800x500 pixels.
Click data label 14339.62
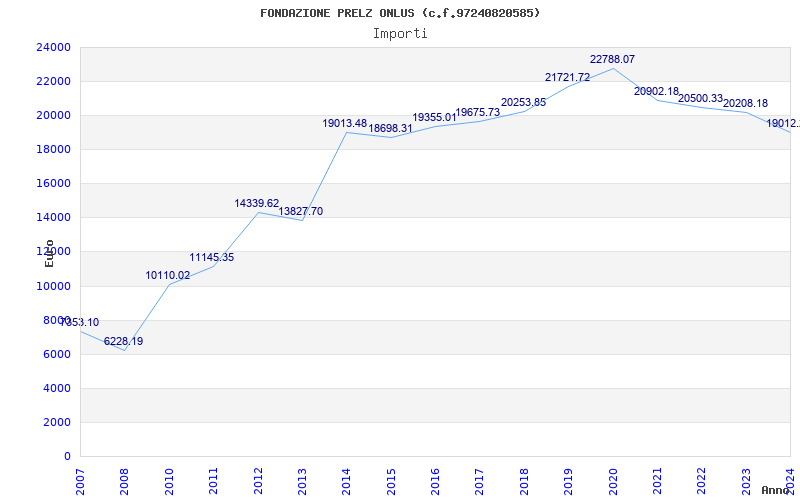[257, 204]
